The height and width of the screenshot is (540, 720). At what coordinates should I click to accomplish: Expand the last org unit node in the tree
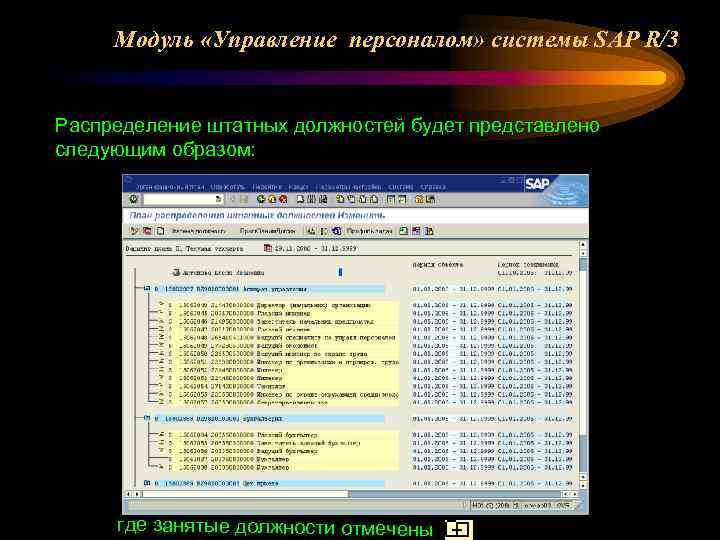point(147,483)
